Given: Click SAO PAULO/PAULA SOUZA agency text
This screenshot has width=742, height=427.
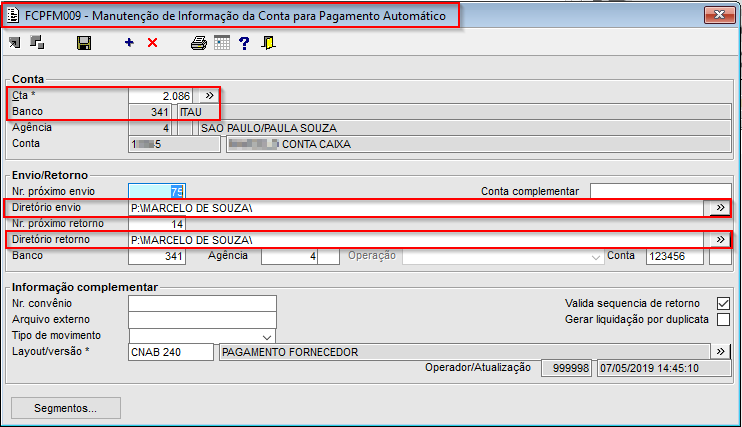Looking at the screenshot, I should coord(269,128).
